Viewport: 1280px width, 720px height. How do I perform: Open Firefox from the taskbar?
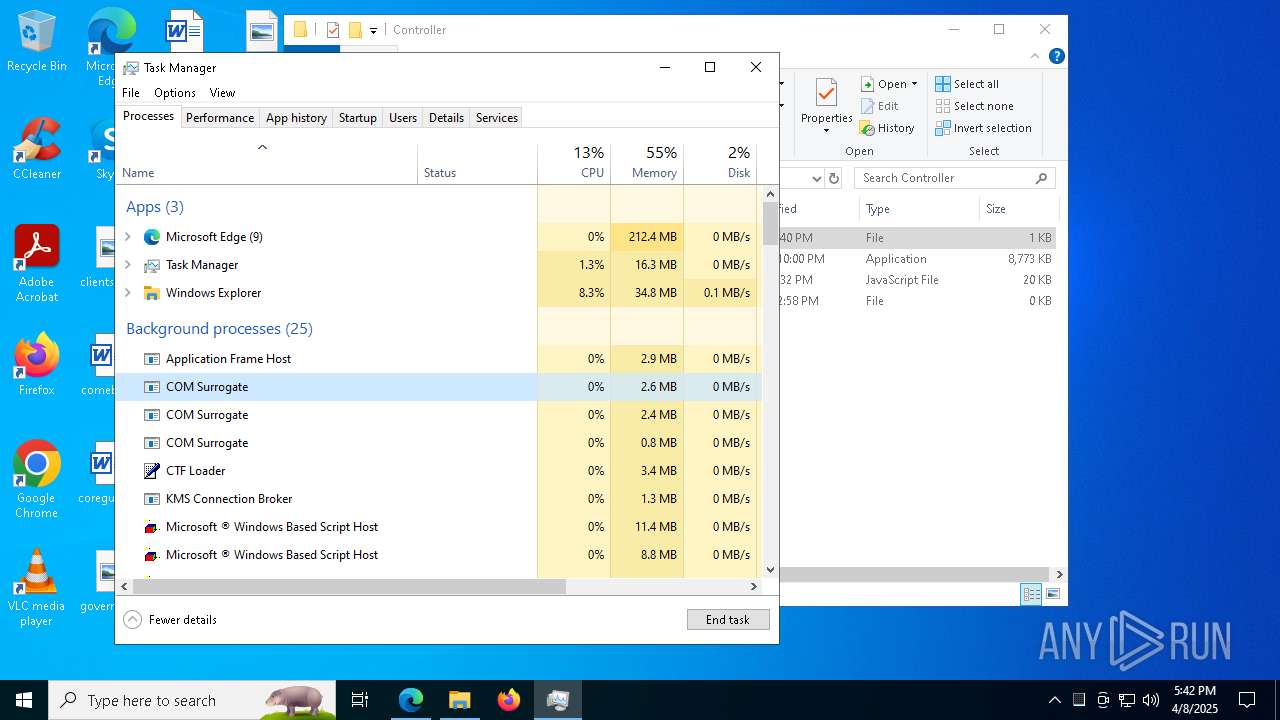point(509,700)
